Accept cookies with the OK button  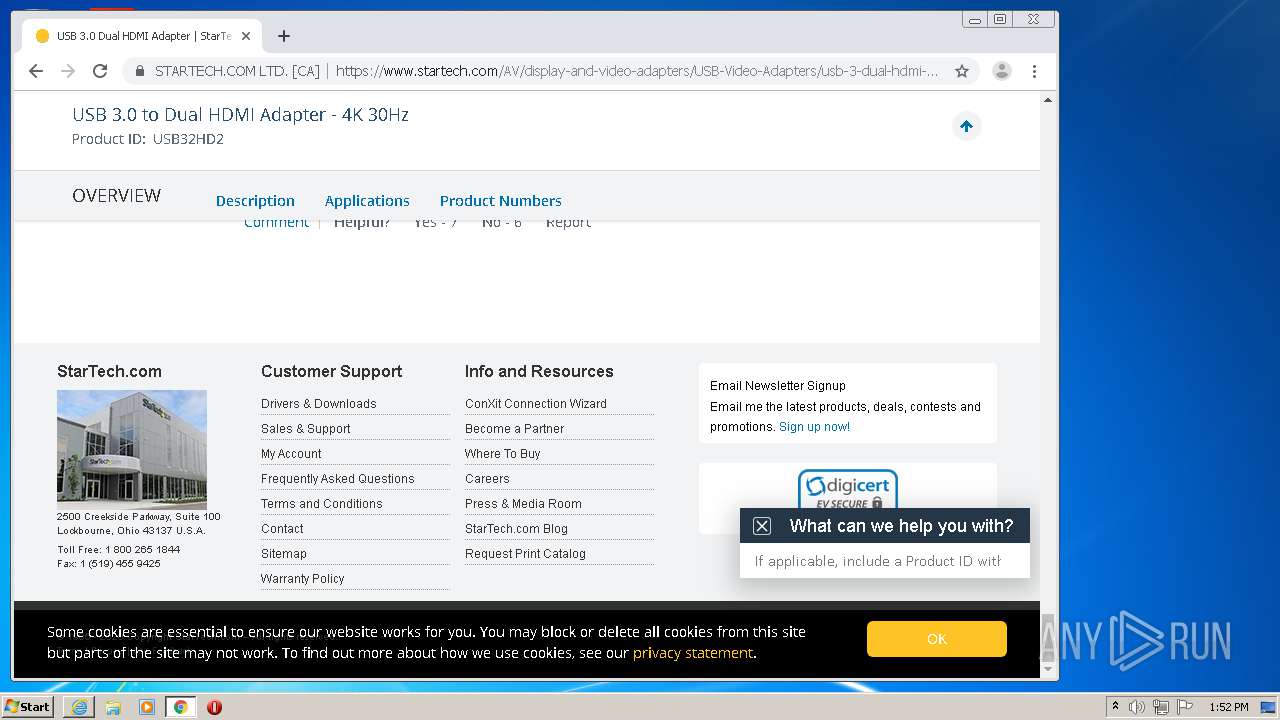click(x=937, y=639)
